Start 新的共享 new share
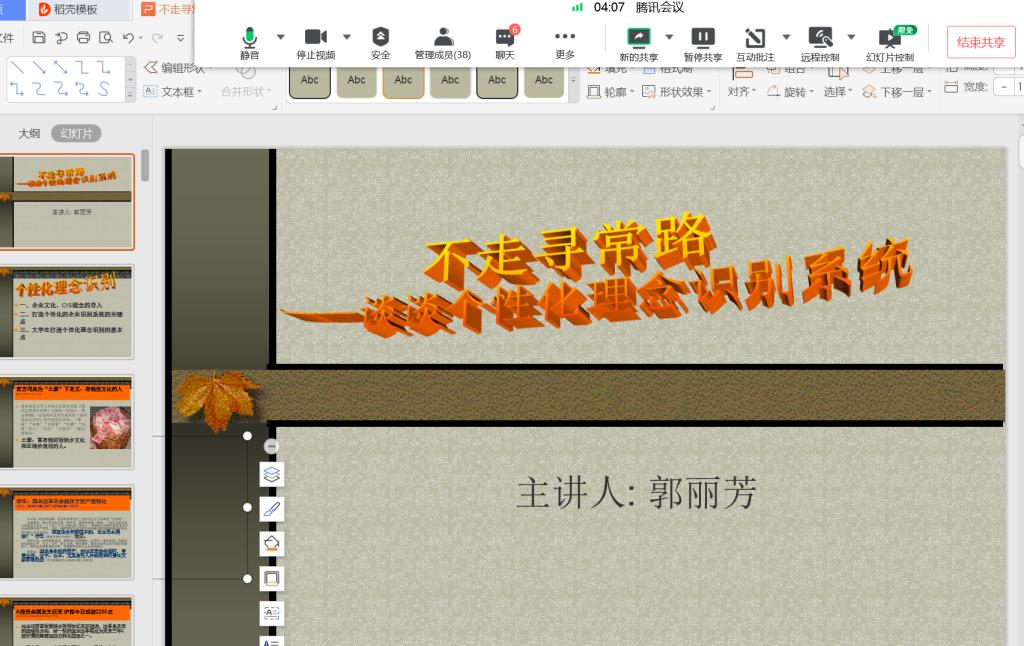Screen dimensions: 1024x646 pyautogui.click(x=638, y=42)
